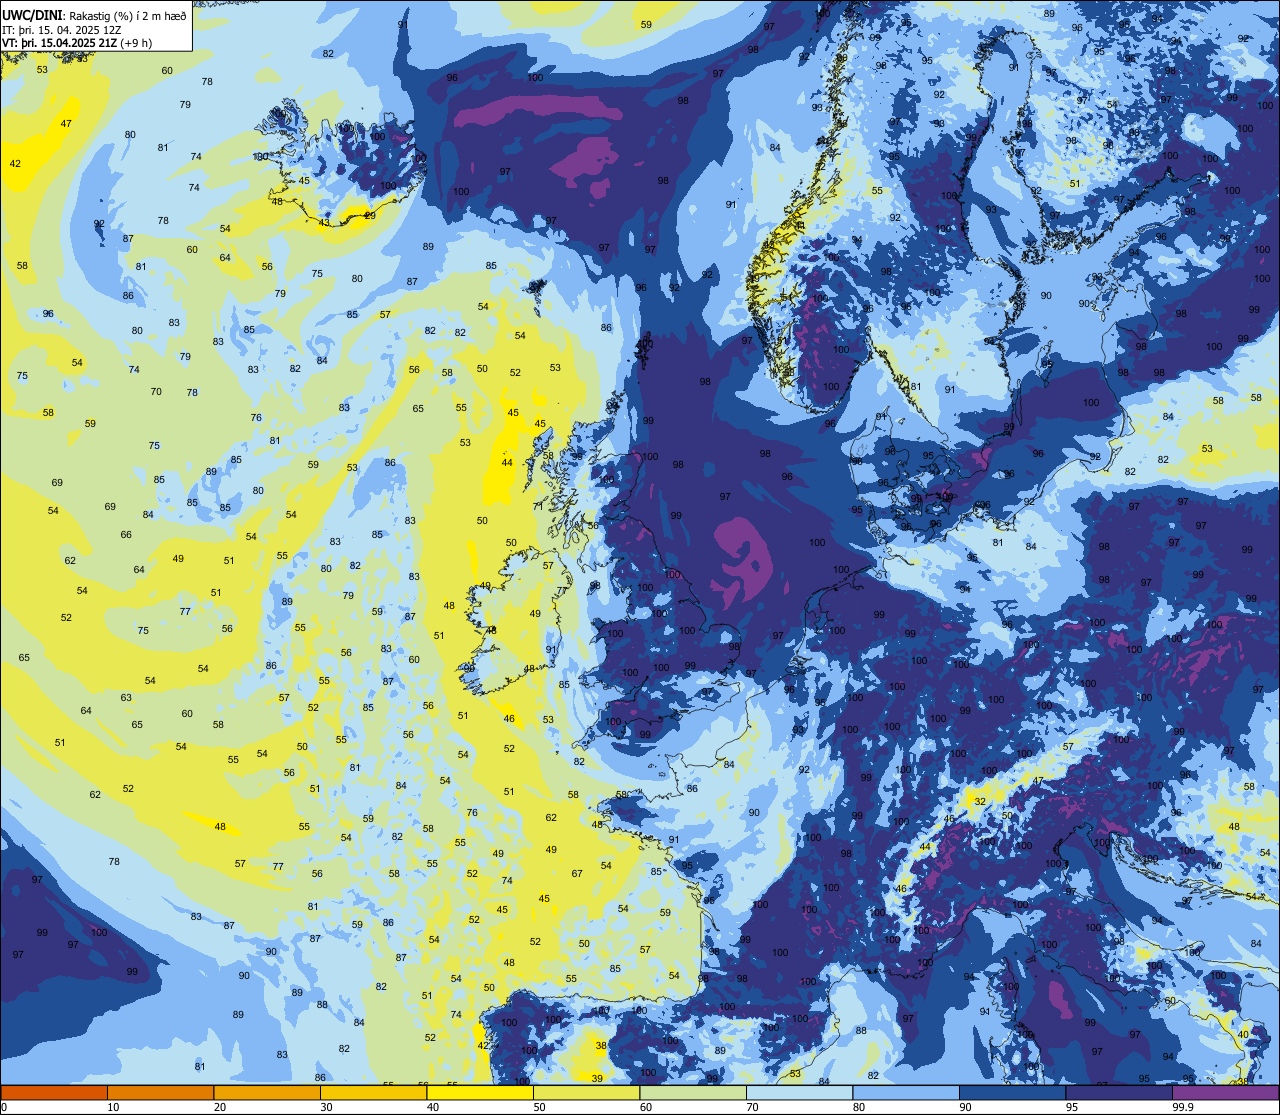Pick the bright yellow 40–50% legend swatch
This screenshot has height=1115, width=1280.
click(x=480, y=1093)
